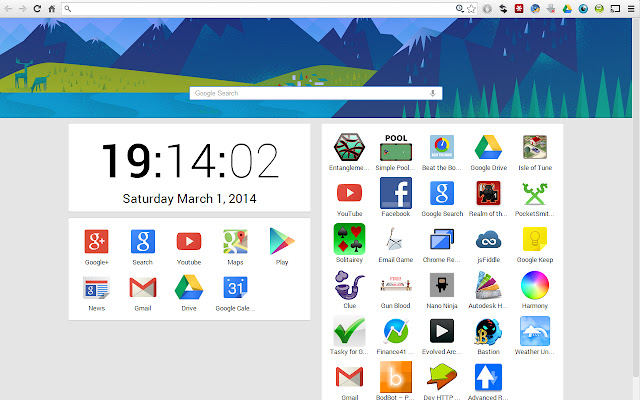Open the Chrome Remote Desktop app
Image resolution: width=640 pixels, height=400 pixels.
tap(442, 239)
